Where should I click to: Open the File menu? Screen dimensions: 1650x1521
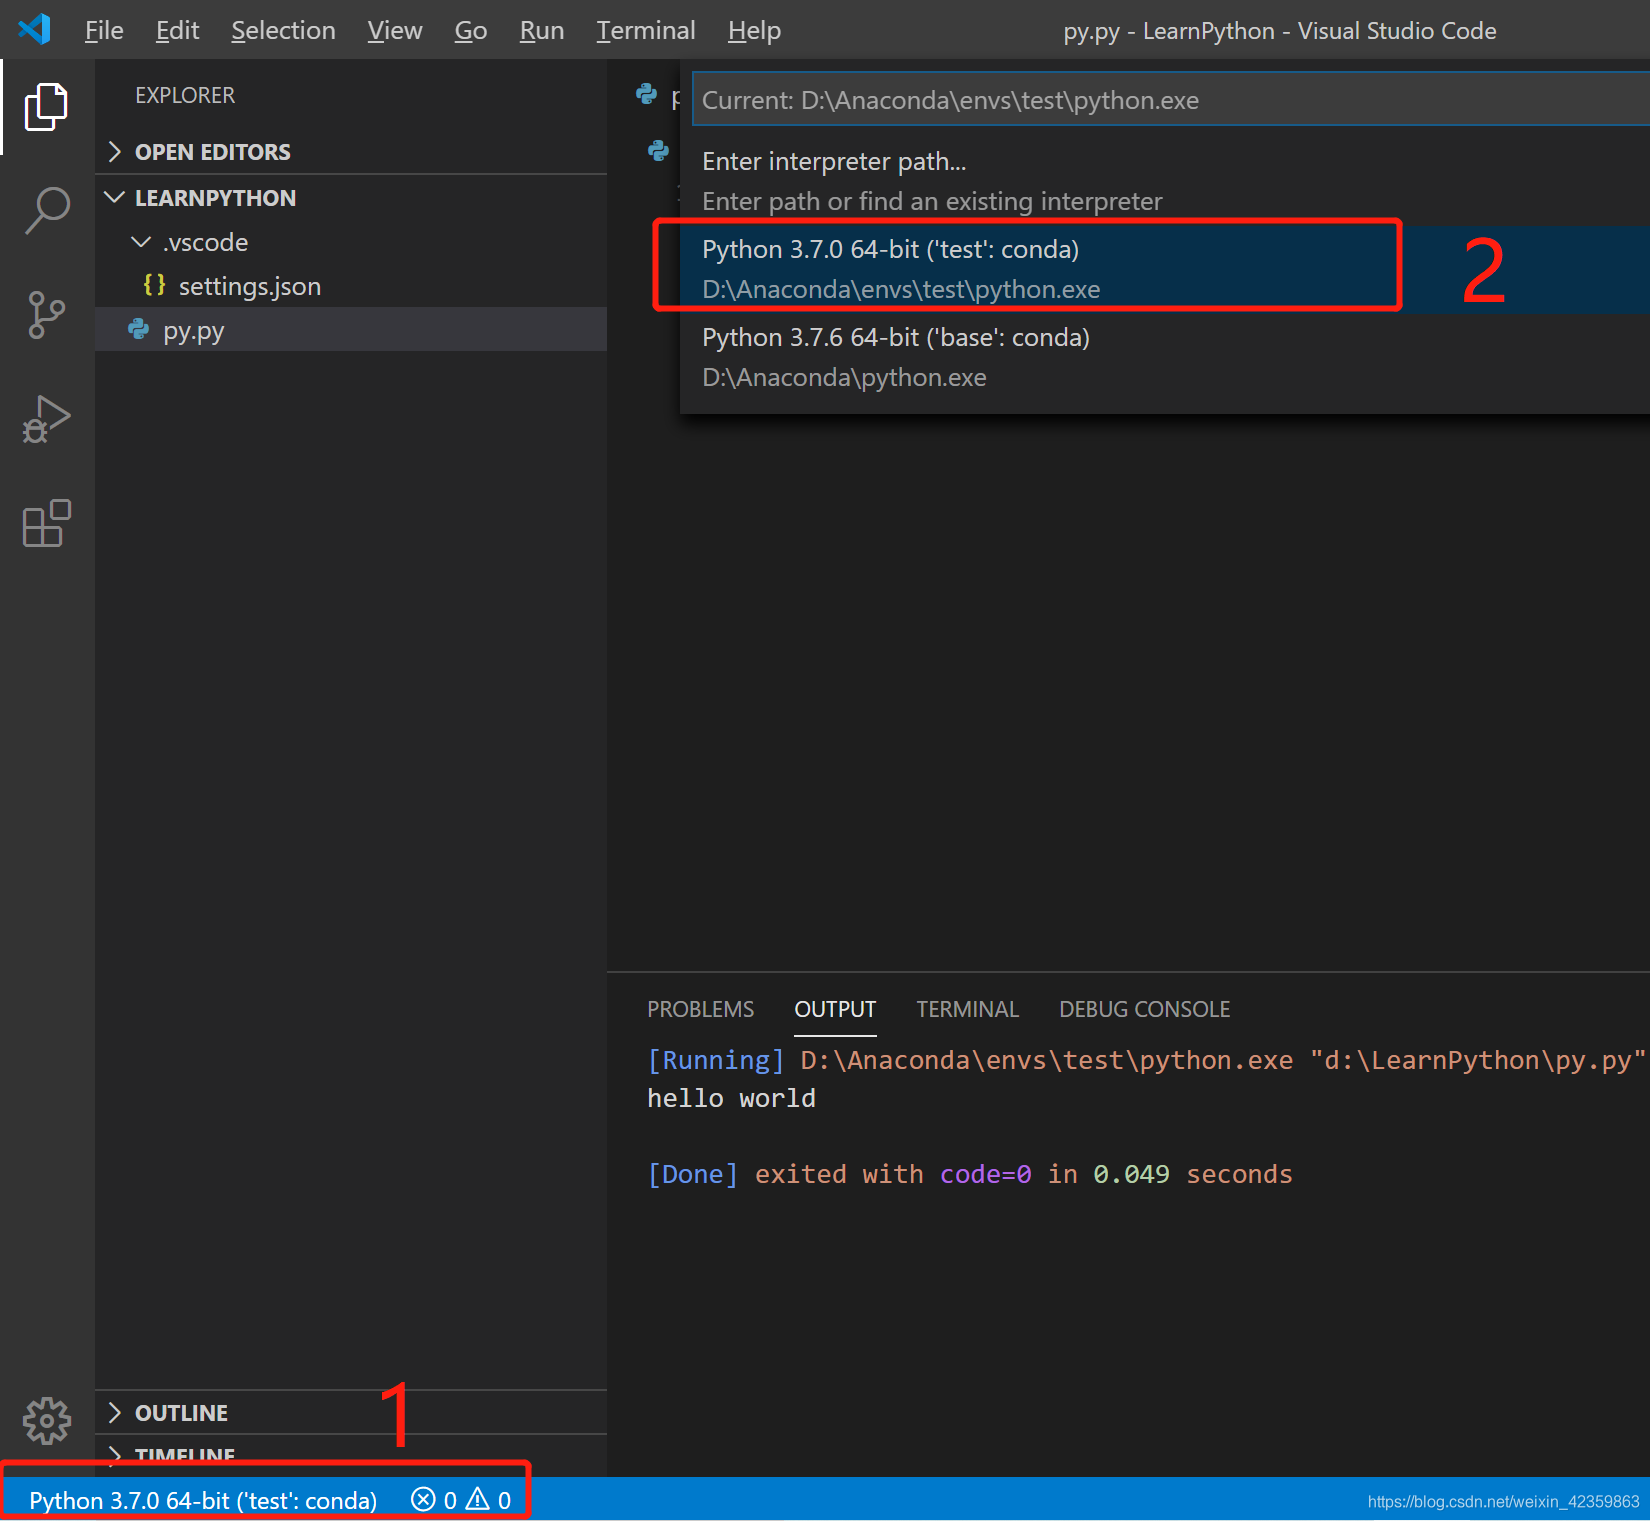coord(104,30)
